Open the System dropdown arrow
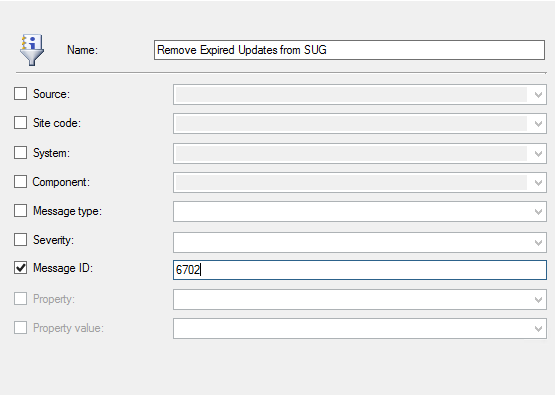 [x=538, y=154]
